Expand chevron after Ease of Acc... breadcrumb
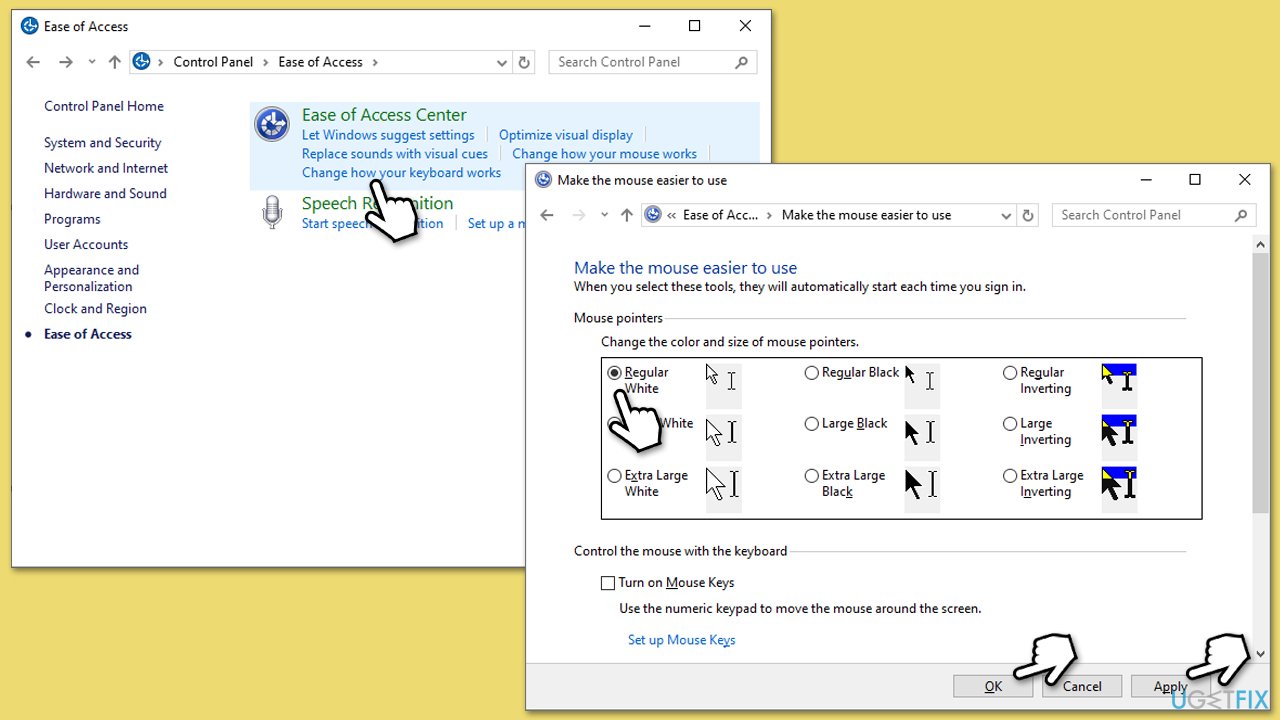Viewport: 1280px width, 720px height. [x=769, y=215]
